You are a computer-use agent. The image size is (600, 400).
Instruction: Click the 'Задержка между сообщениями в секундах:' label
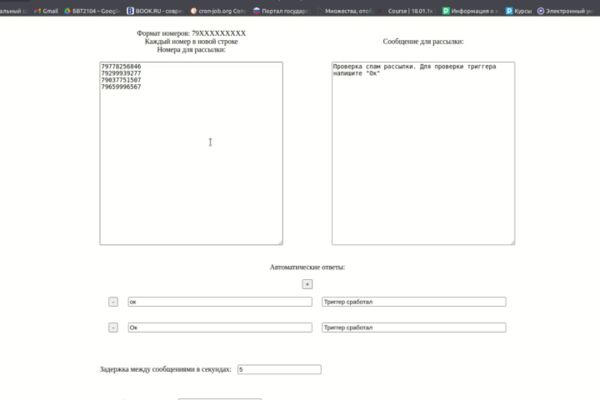click(x=166, y=369)
